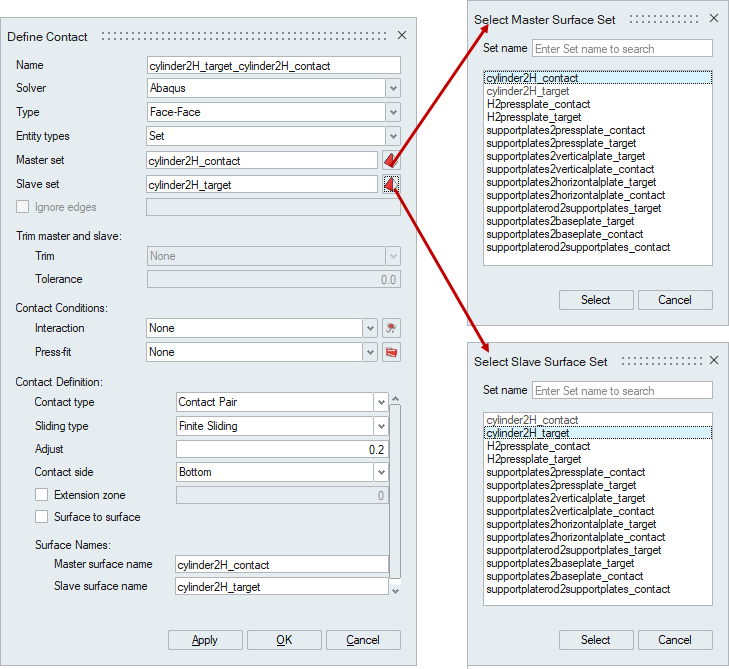Open the Master set surface picker icon
The width and height of the screenshot is (729, 669).
(391, 160)
